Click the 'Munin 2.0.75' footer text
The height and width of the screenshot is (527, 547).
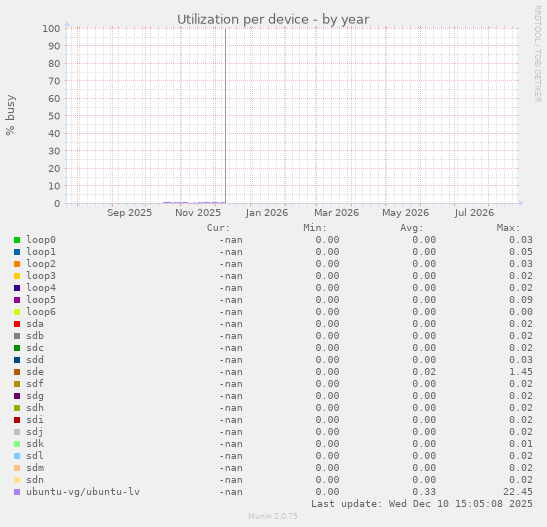pos(273,516)
